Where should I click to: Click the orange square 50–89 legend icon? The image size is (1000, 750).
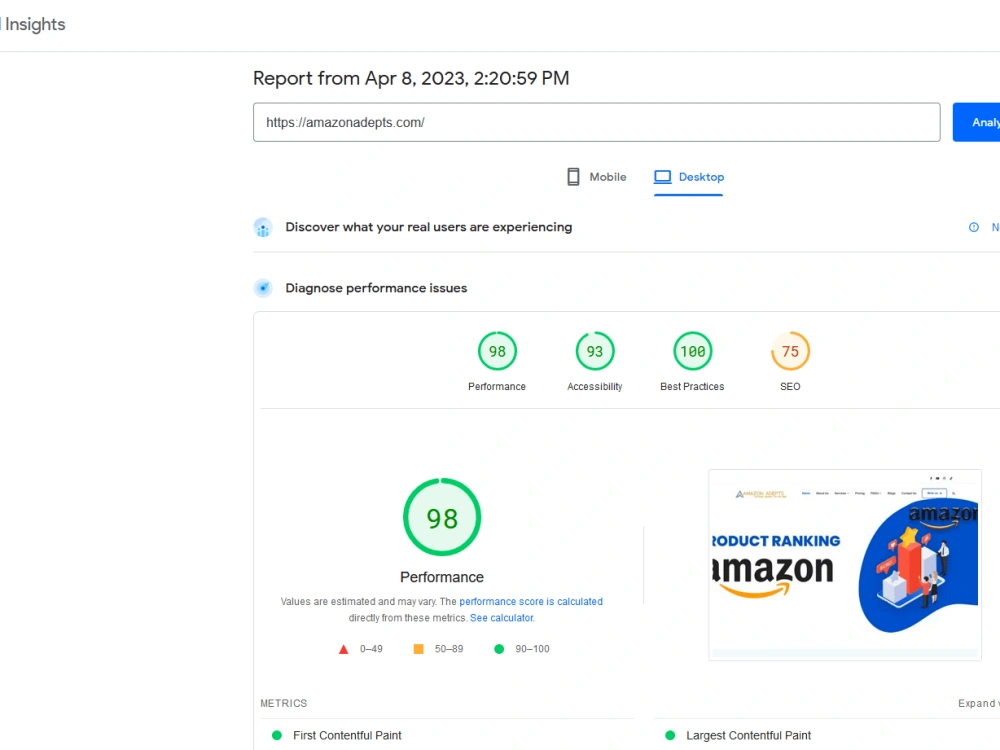[x=418, y=649]
